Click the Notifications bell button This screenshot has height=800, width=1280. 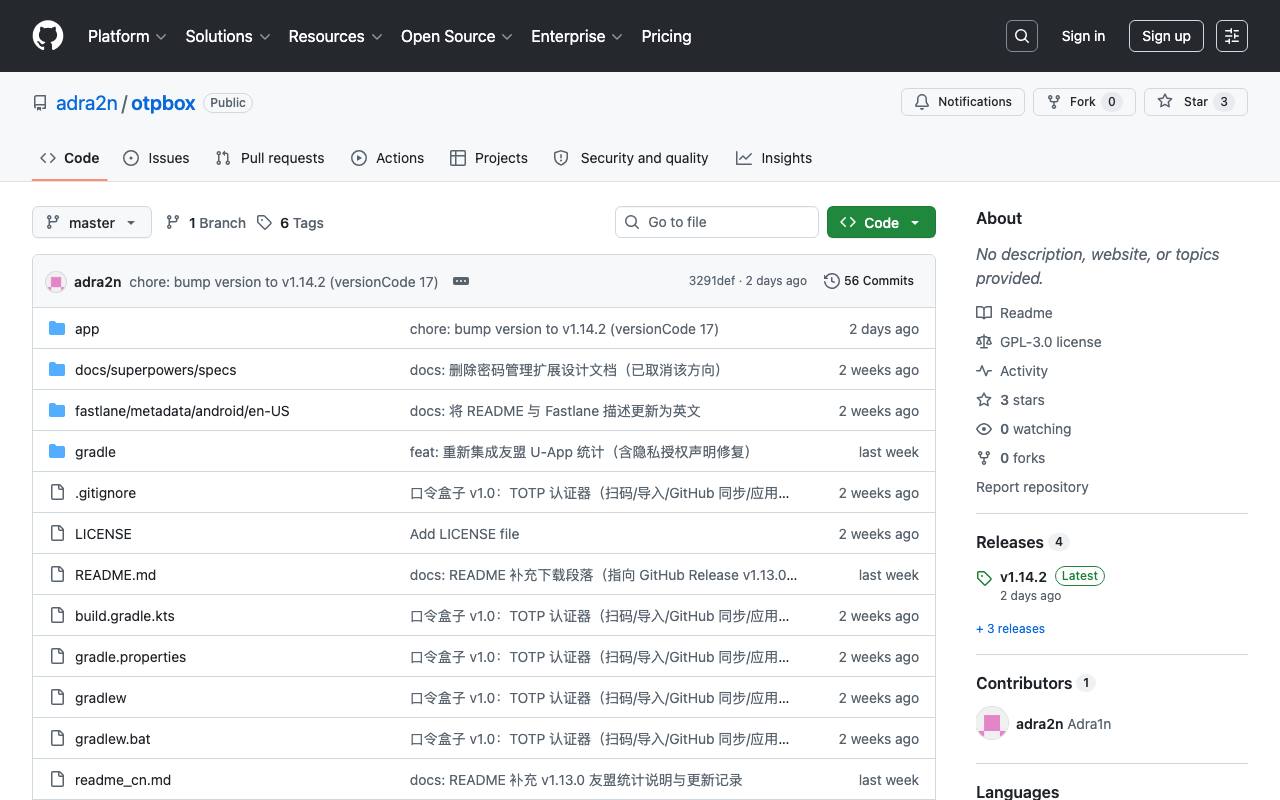coord(965,102)
